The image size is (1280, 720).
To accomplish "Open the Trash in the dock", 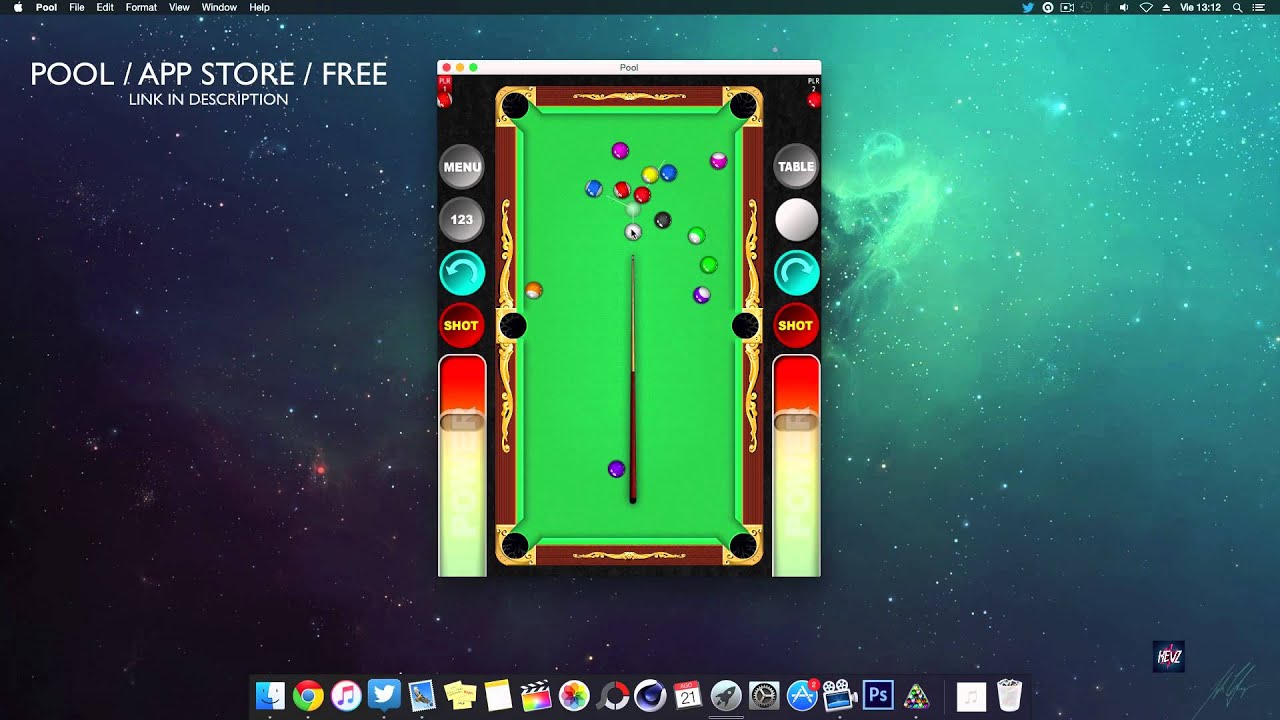I will tap(1009, 695).
